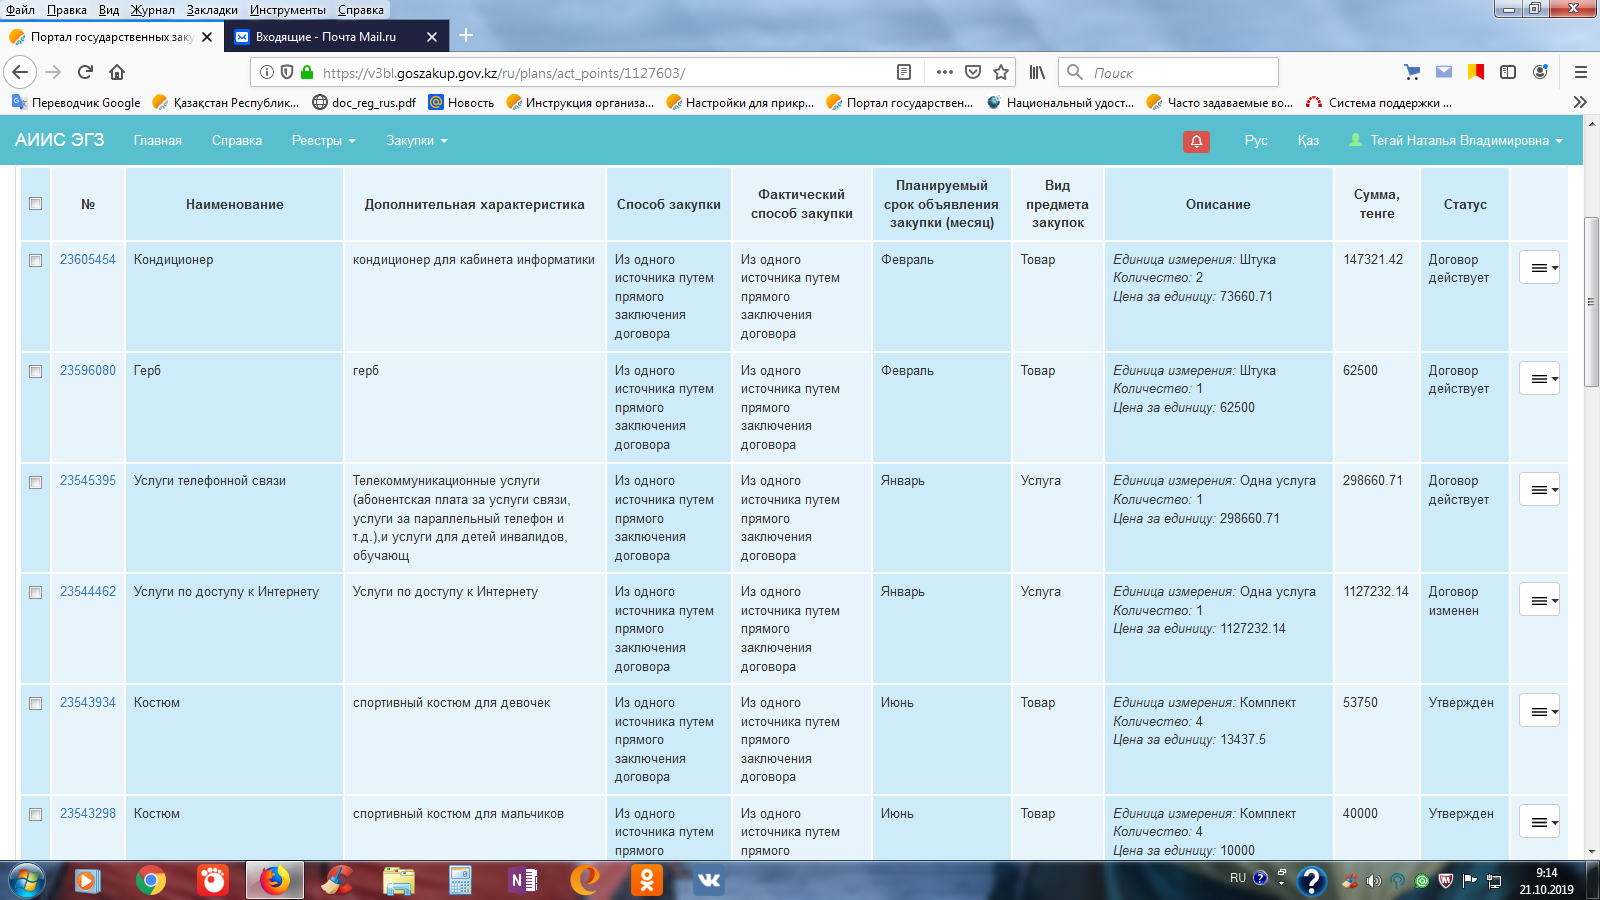The height and width of the screenshot is (900, 1600).
Task: Open actions dropdown for Услуги по доступу к Интернету row
Action: [x=1539, y=600]
